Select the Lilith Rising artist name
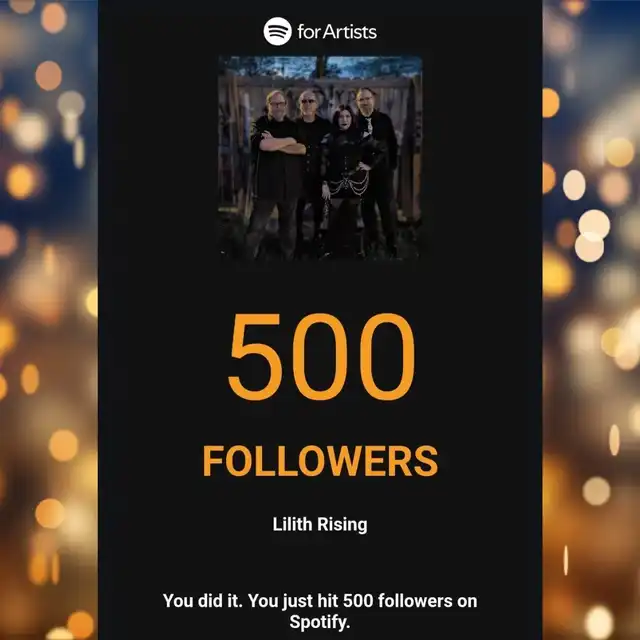This screenshot has height=640, width=640. click(320, 524)
